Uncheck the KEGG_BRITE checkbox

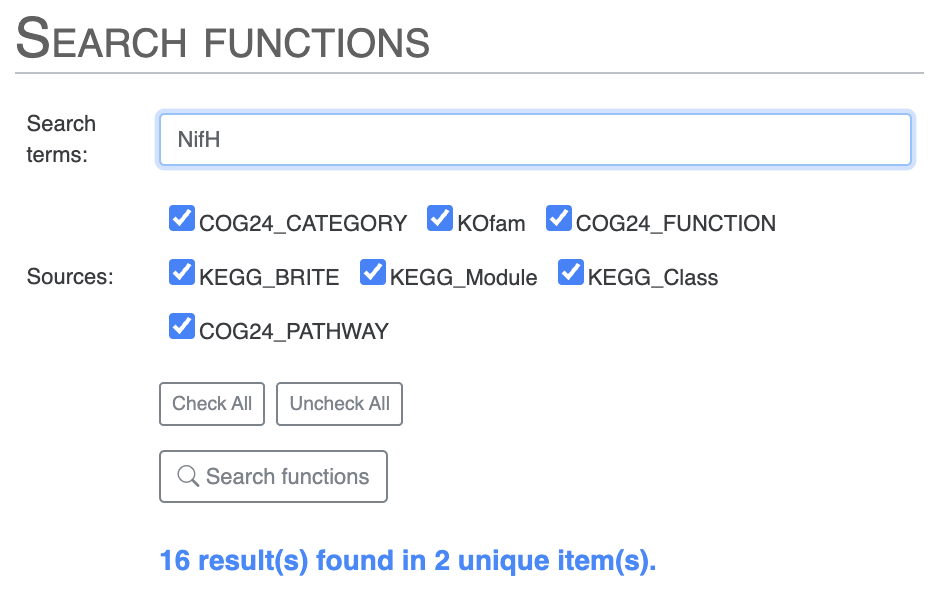pos(182,273)
